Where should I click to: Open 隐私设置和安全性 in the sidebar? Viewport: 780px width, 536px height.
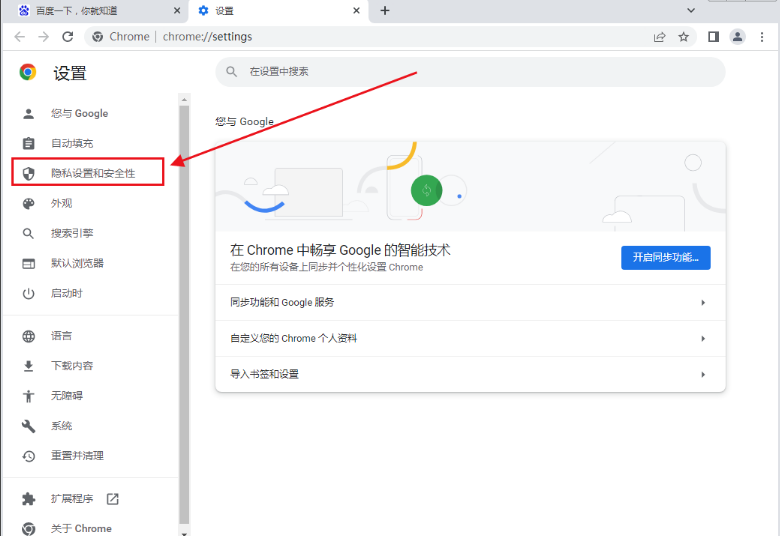tap(88, 172)
